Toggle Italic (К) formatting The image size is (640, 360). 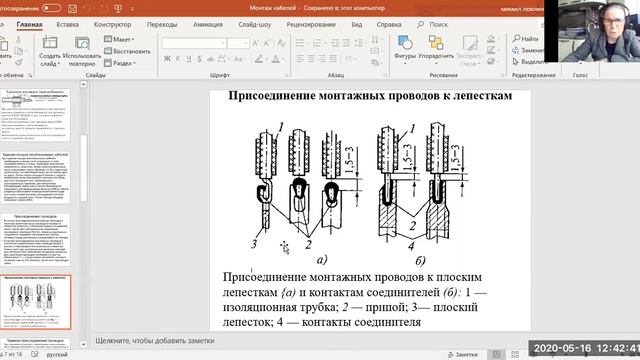(178, 59)
